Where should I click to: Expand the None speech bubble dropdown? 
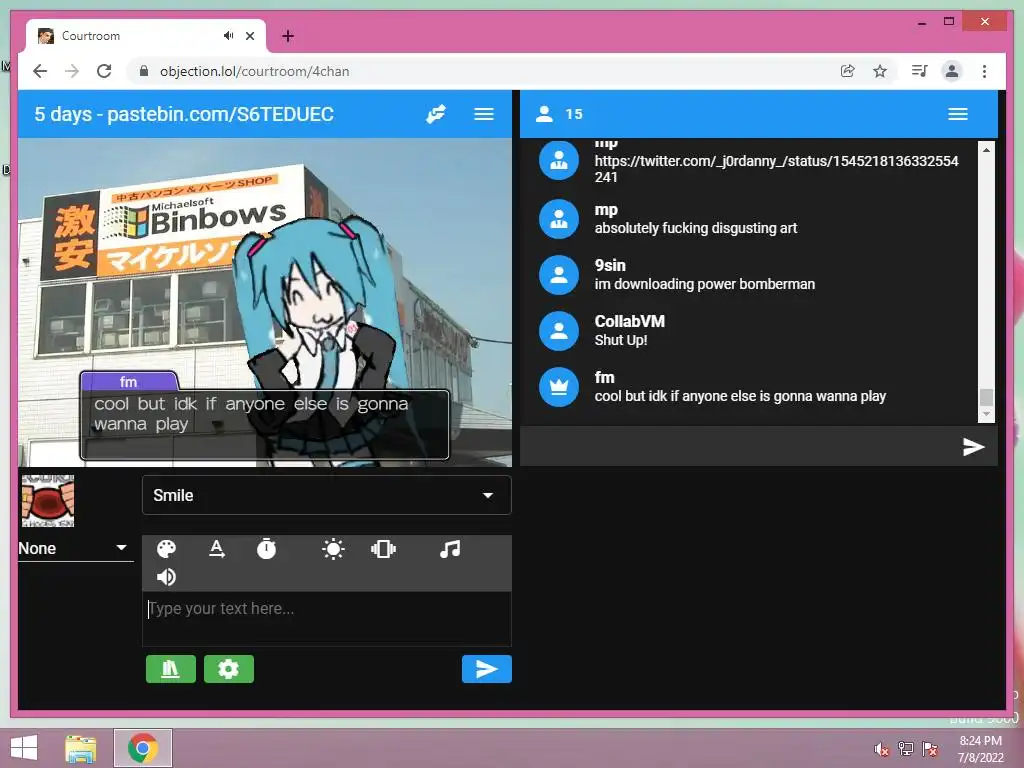[76, 548]
